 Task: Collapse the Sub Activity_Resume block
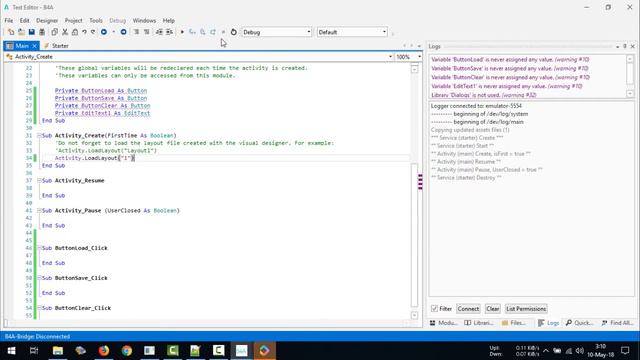point(39,180)
